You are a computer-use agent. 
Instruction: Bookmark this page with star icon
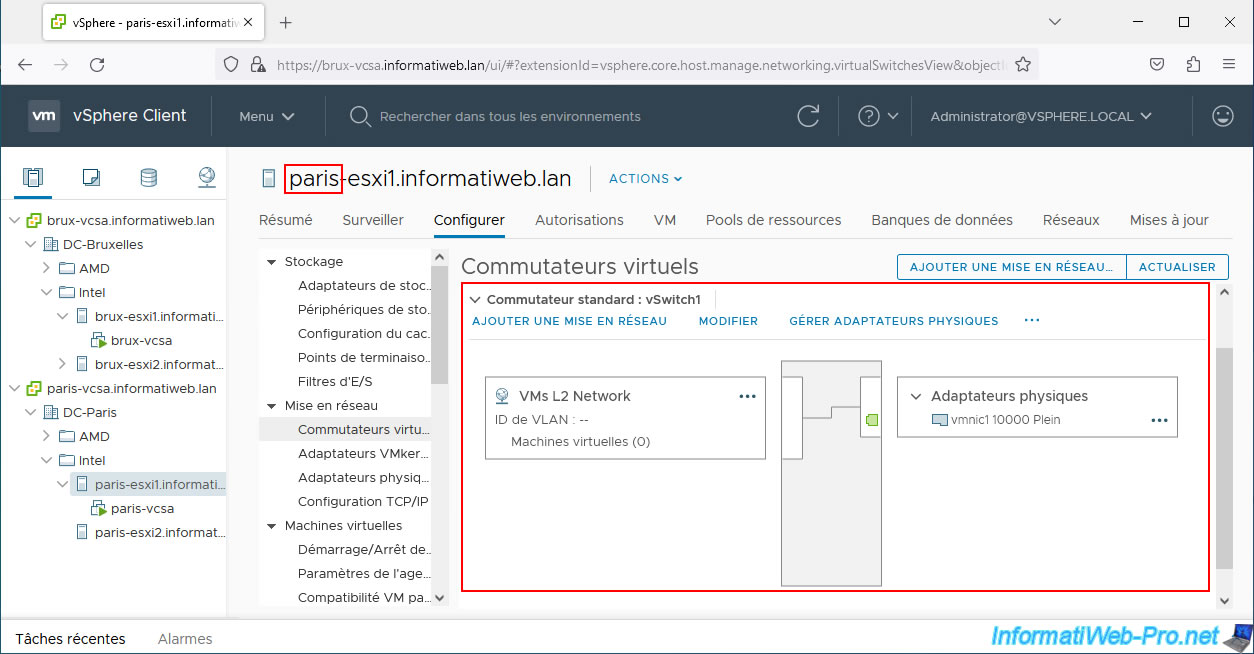coord(1022,64)
